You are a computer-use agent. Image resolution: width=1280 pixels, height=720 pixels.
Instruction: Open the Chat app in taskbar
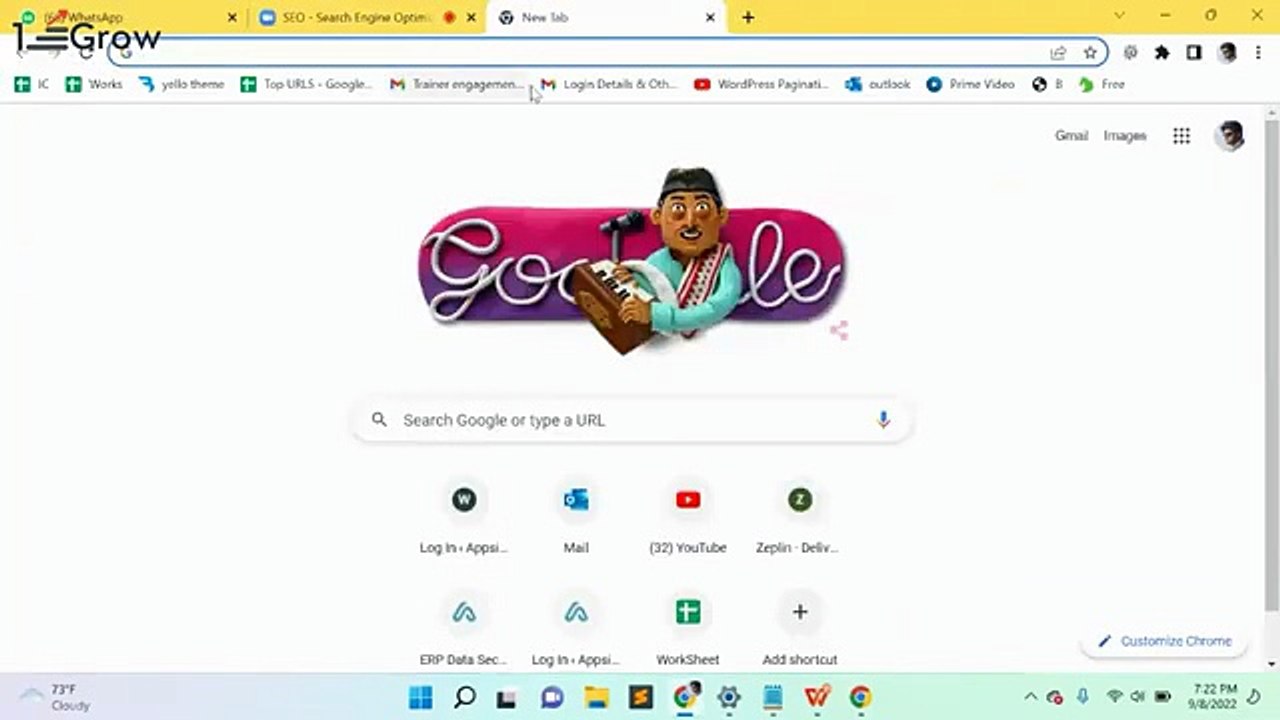pyautogui.click(x=552, y=697)
